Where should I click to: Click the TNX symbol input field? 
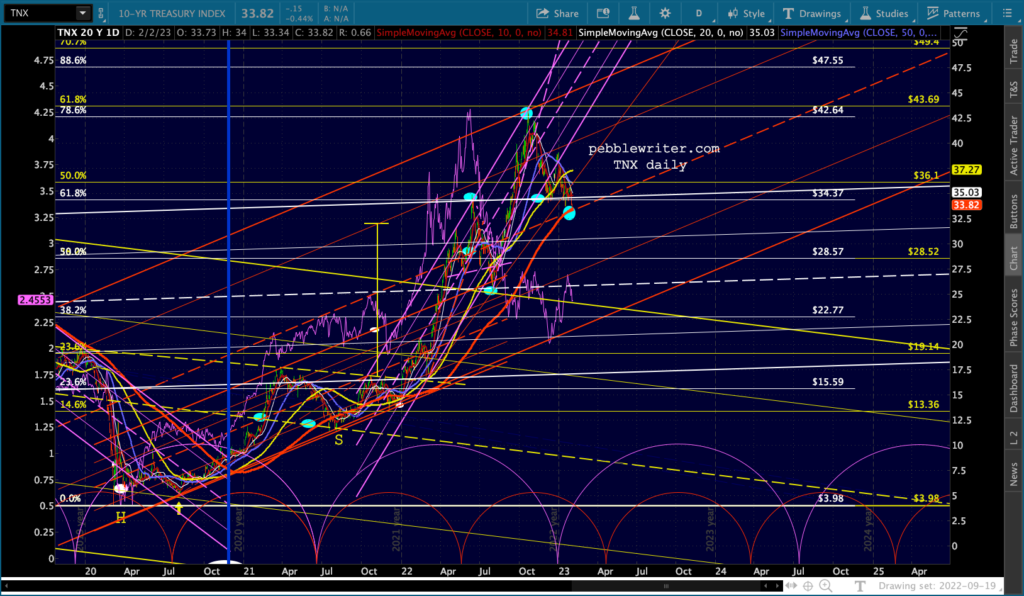coord(40,13)
